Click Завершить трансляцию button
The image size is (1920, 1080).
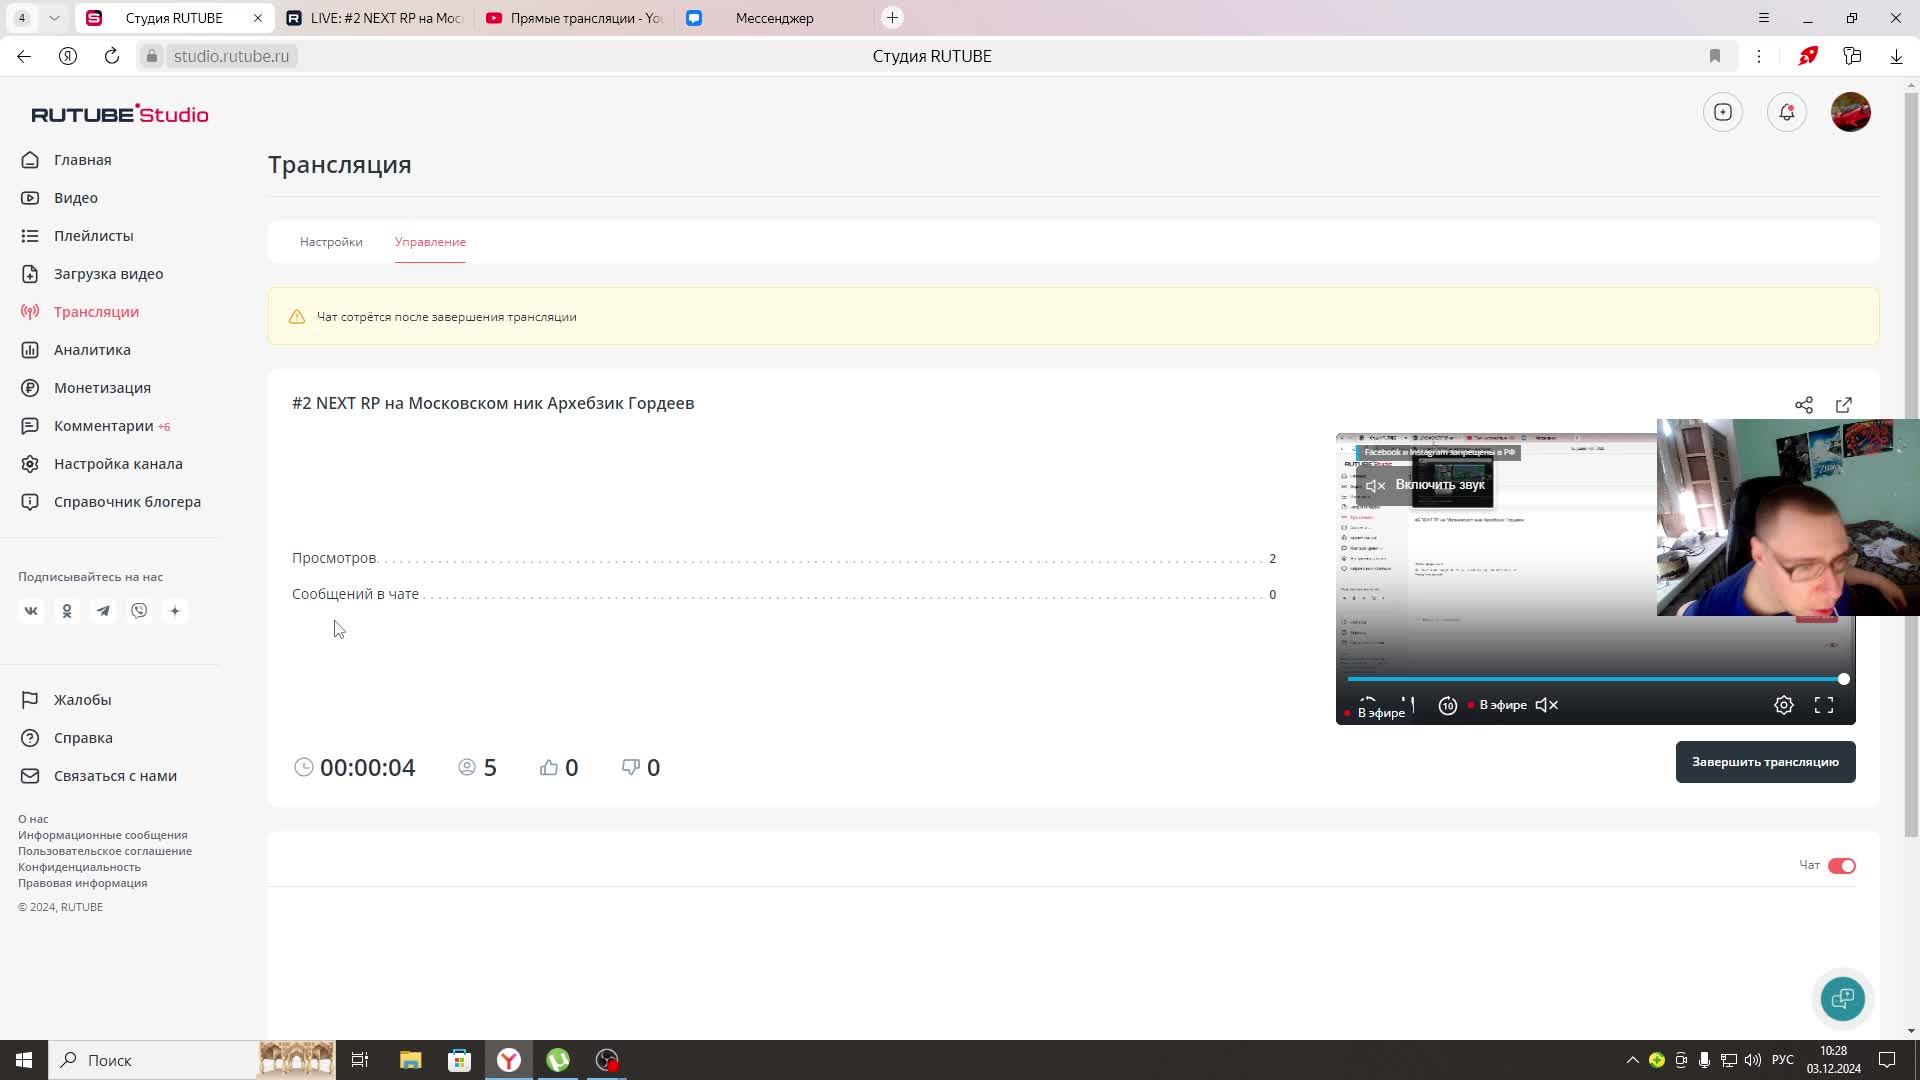1765,762
